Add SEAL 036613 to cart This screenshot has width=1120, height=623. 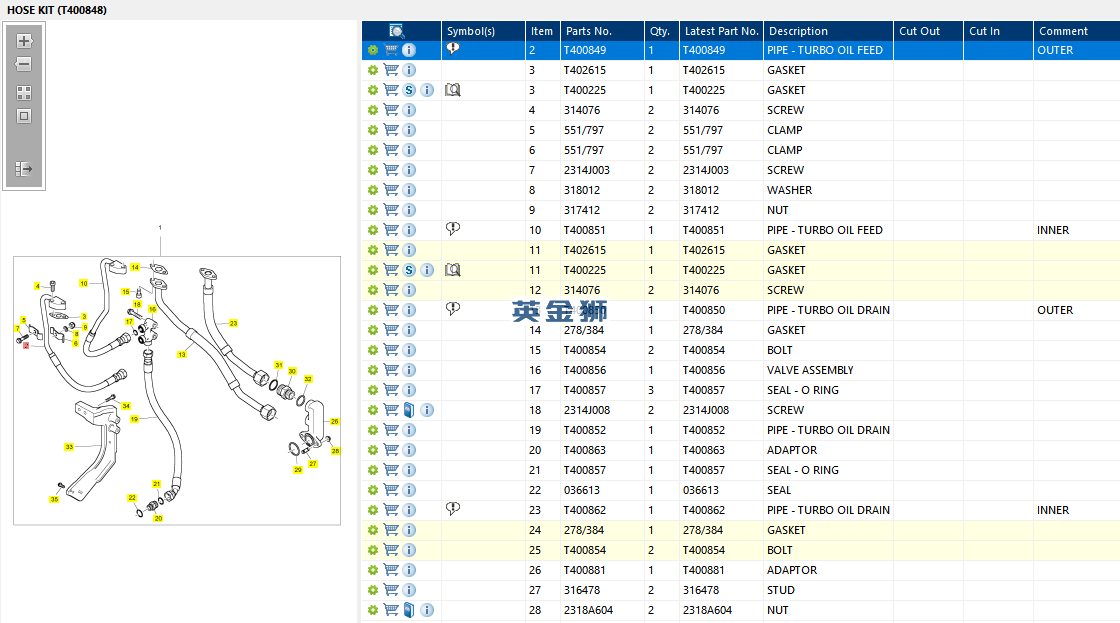click(x=391, y=490)
